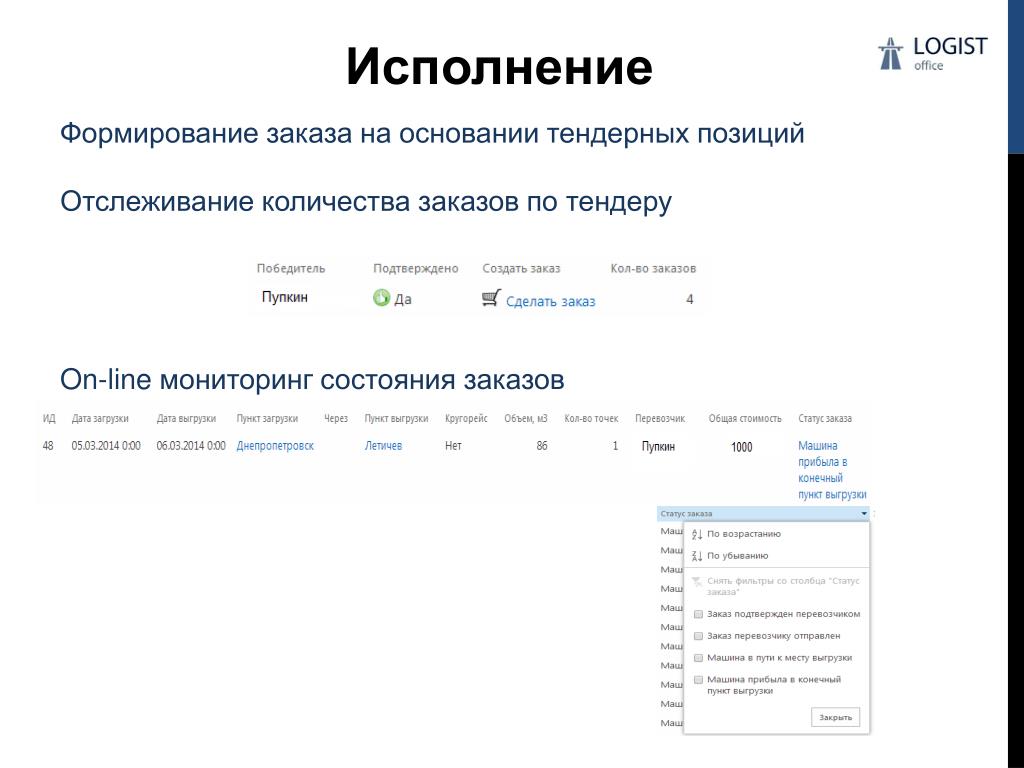
Task: Click the 'Пункт выгрузки' column header
Action: [x=396, y=419]
